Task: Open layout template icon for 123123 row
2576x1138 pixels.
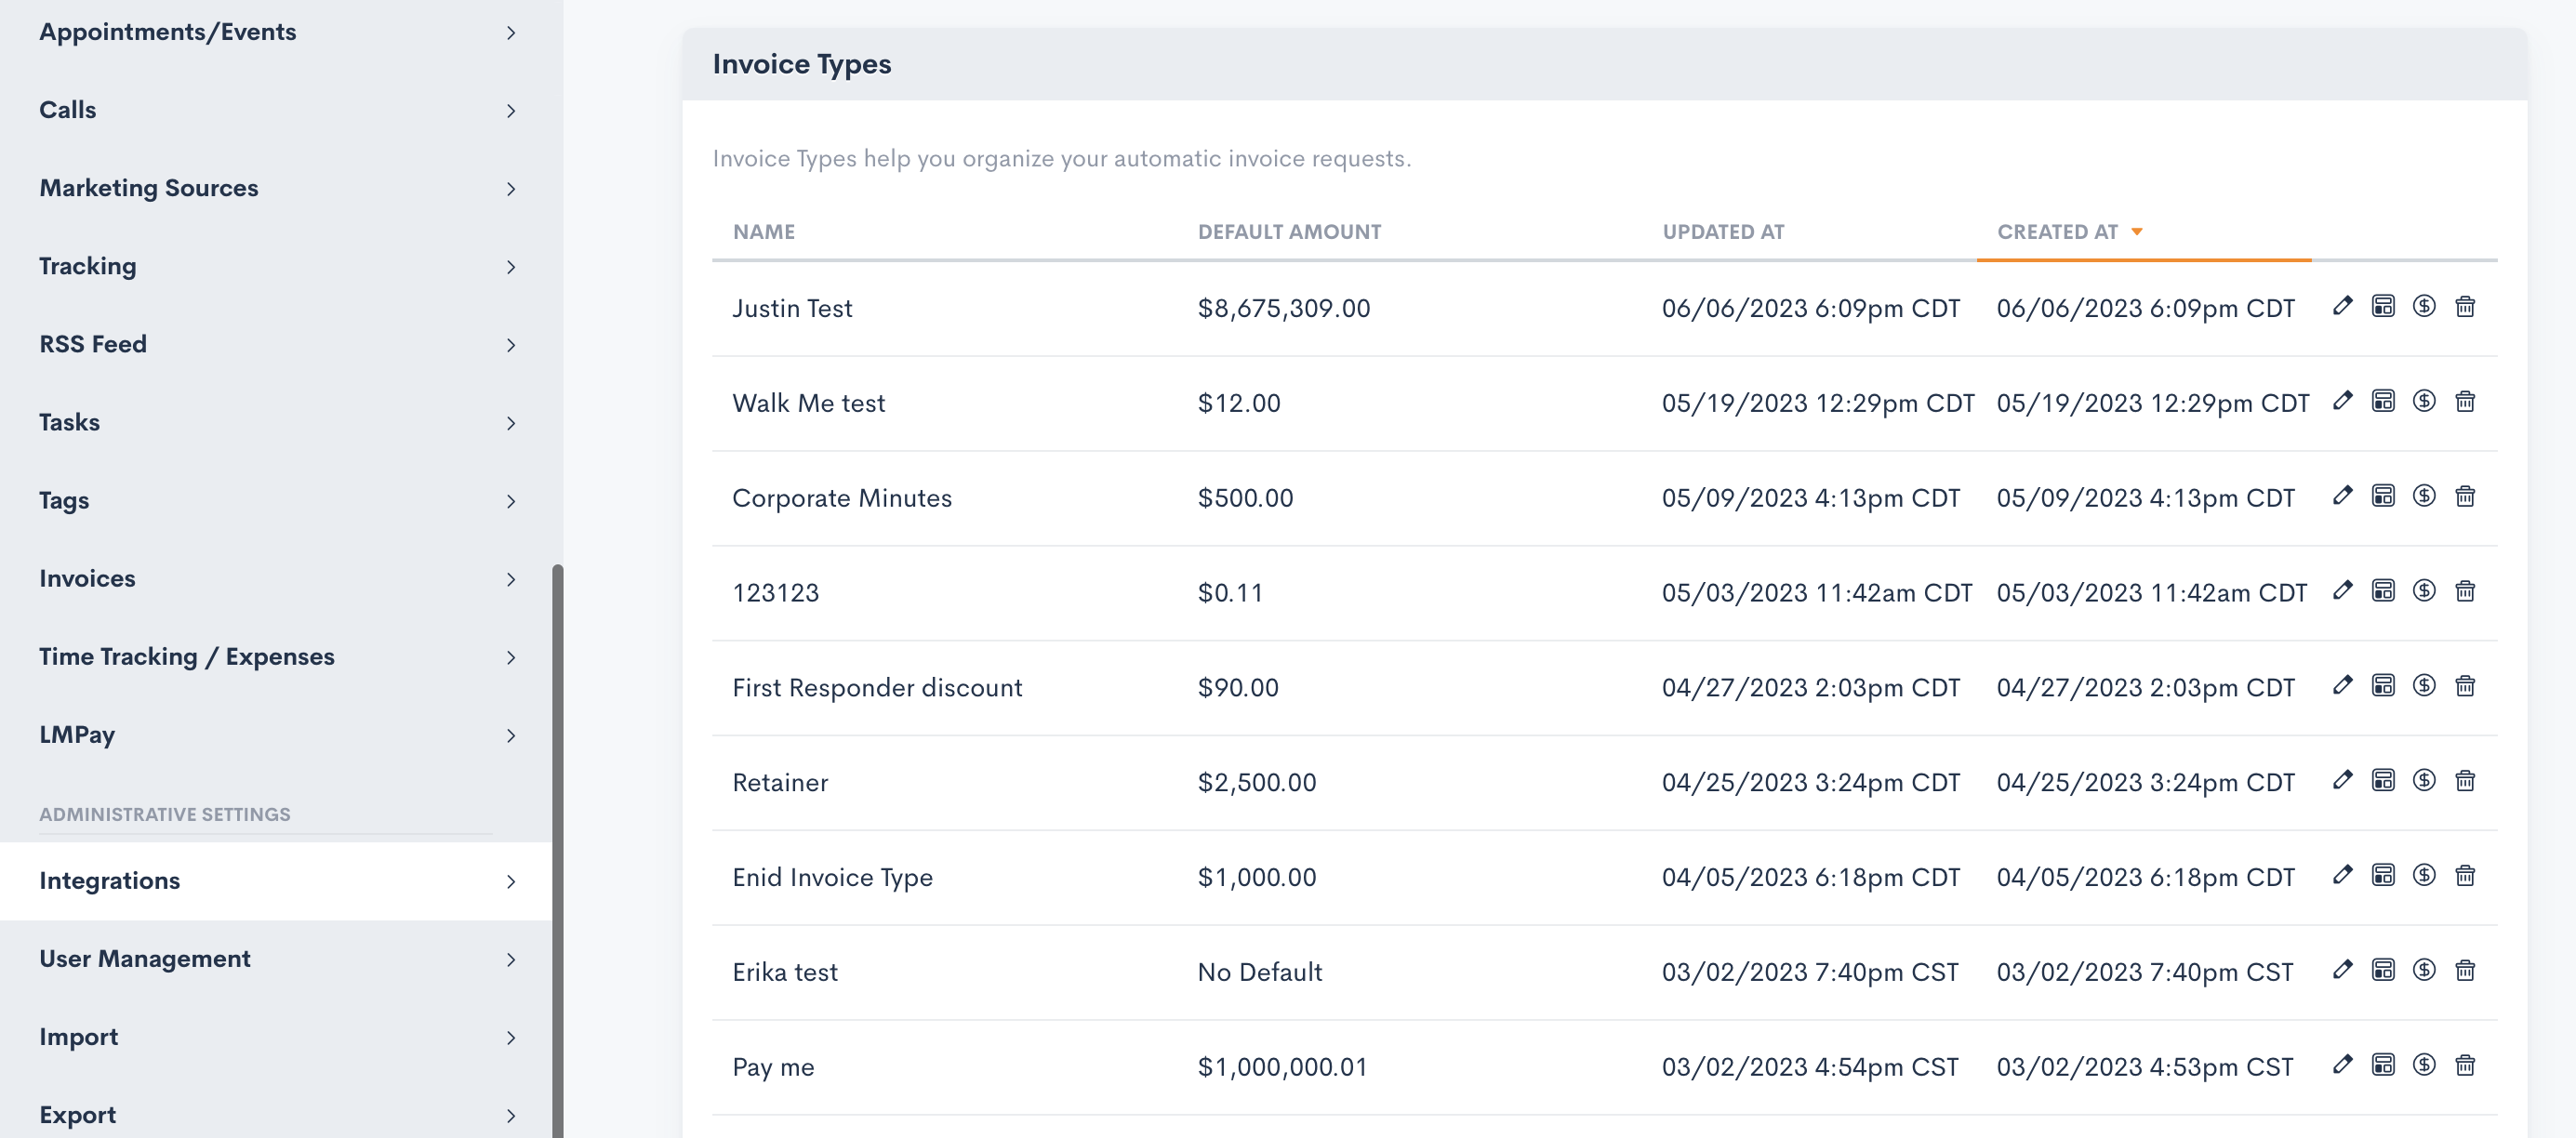Action: [x=2383, y=591]
